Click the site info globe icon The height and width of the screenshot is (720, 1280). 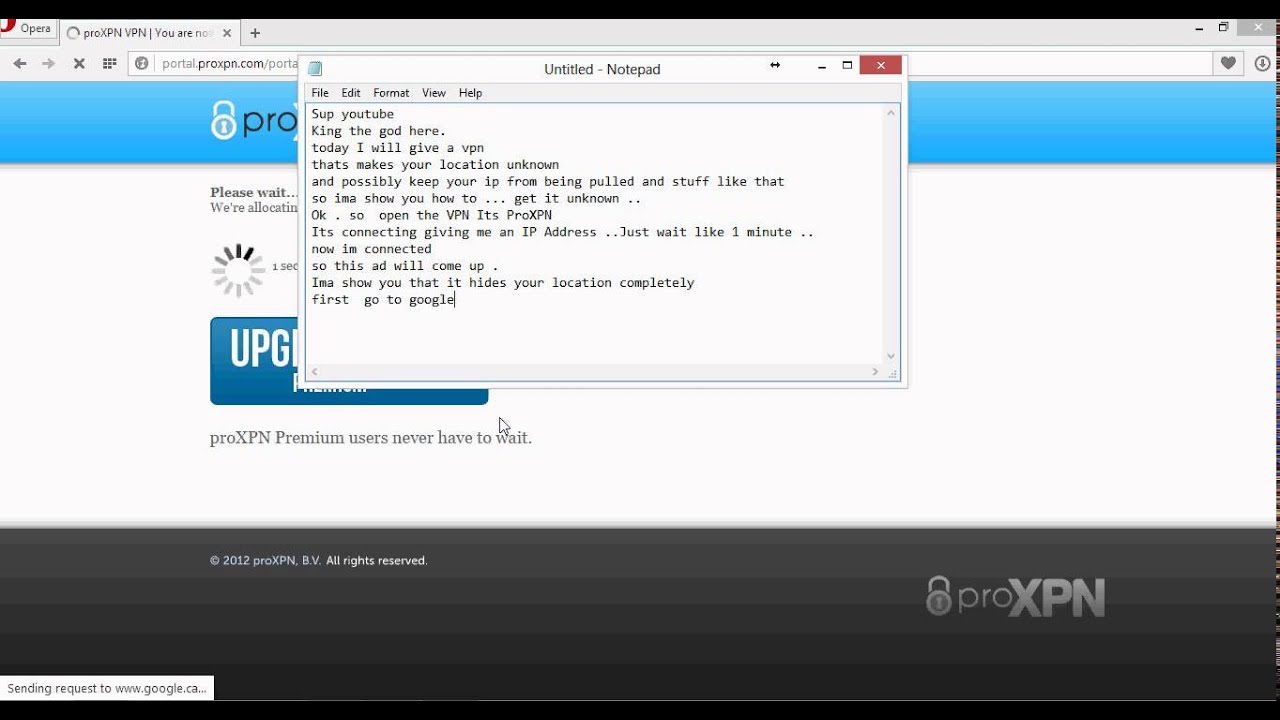[x=142, y=63]
